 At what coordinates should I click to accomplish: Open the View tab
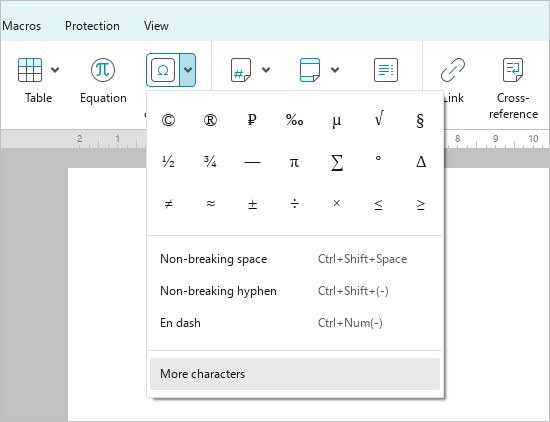click(156, 26)
